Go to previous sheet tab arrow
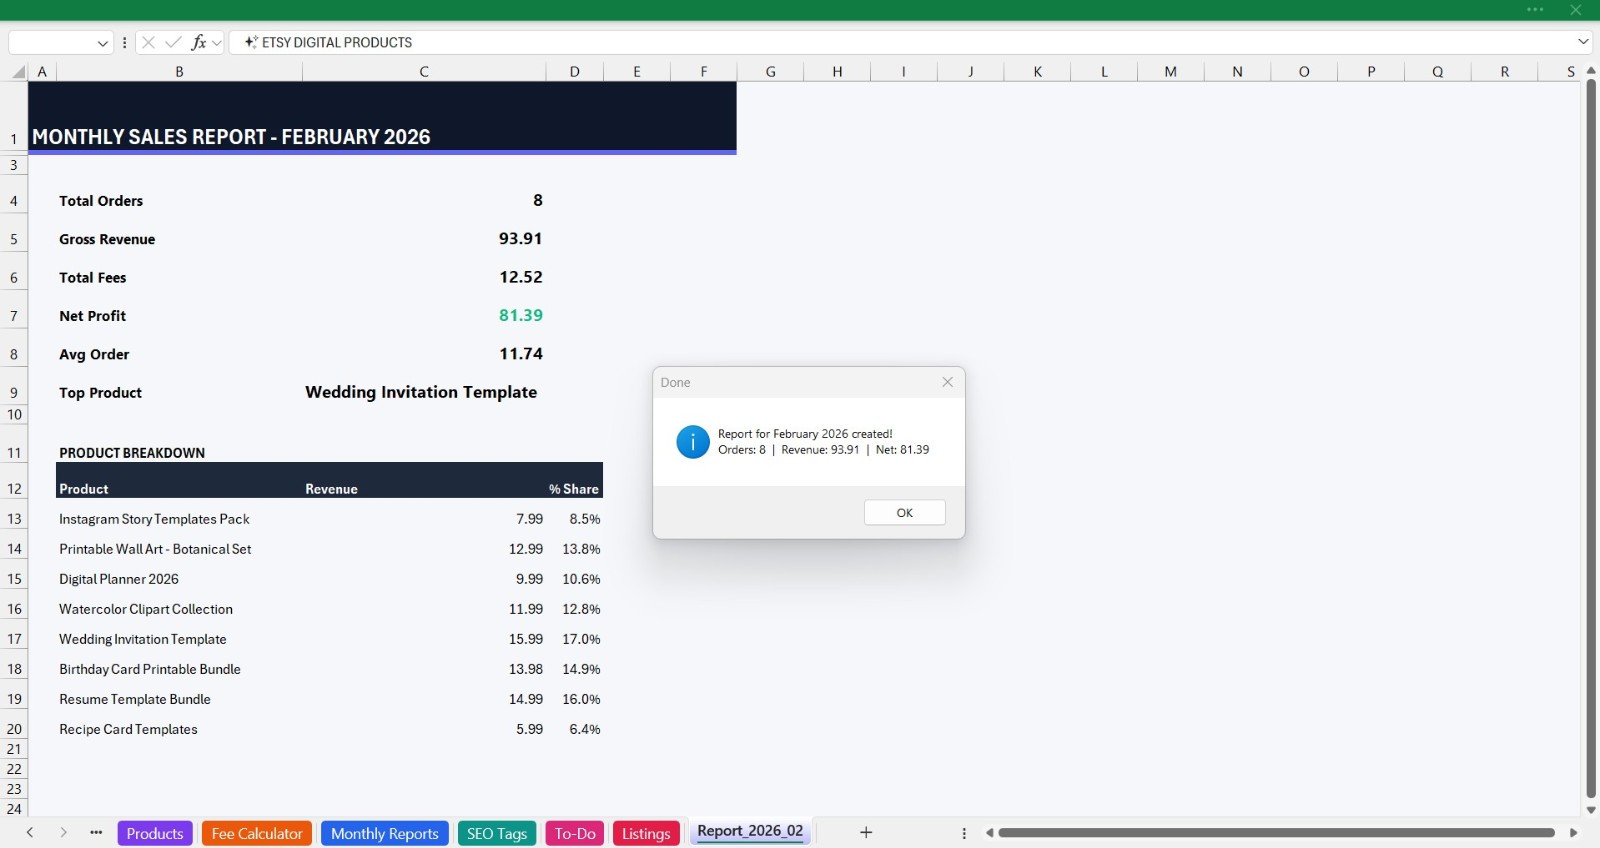This screenshot has width=1600, height=848. (x=30, y=832)
